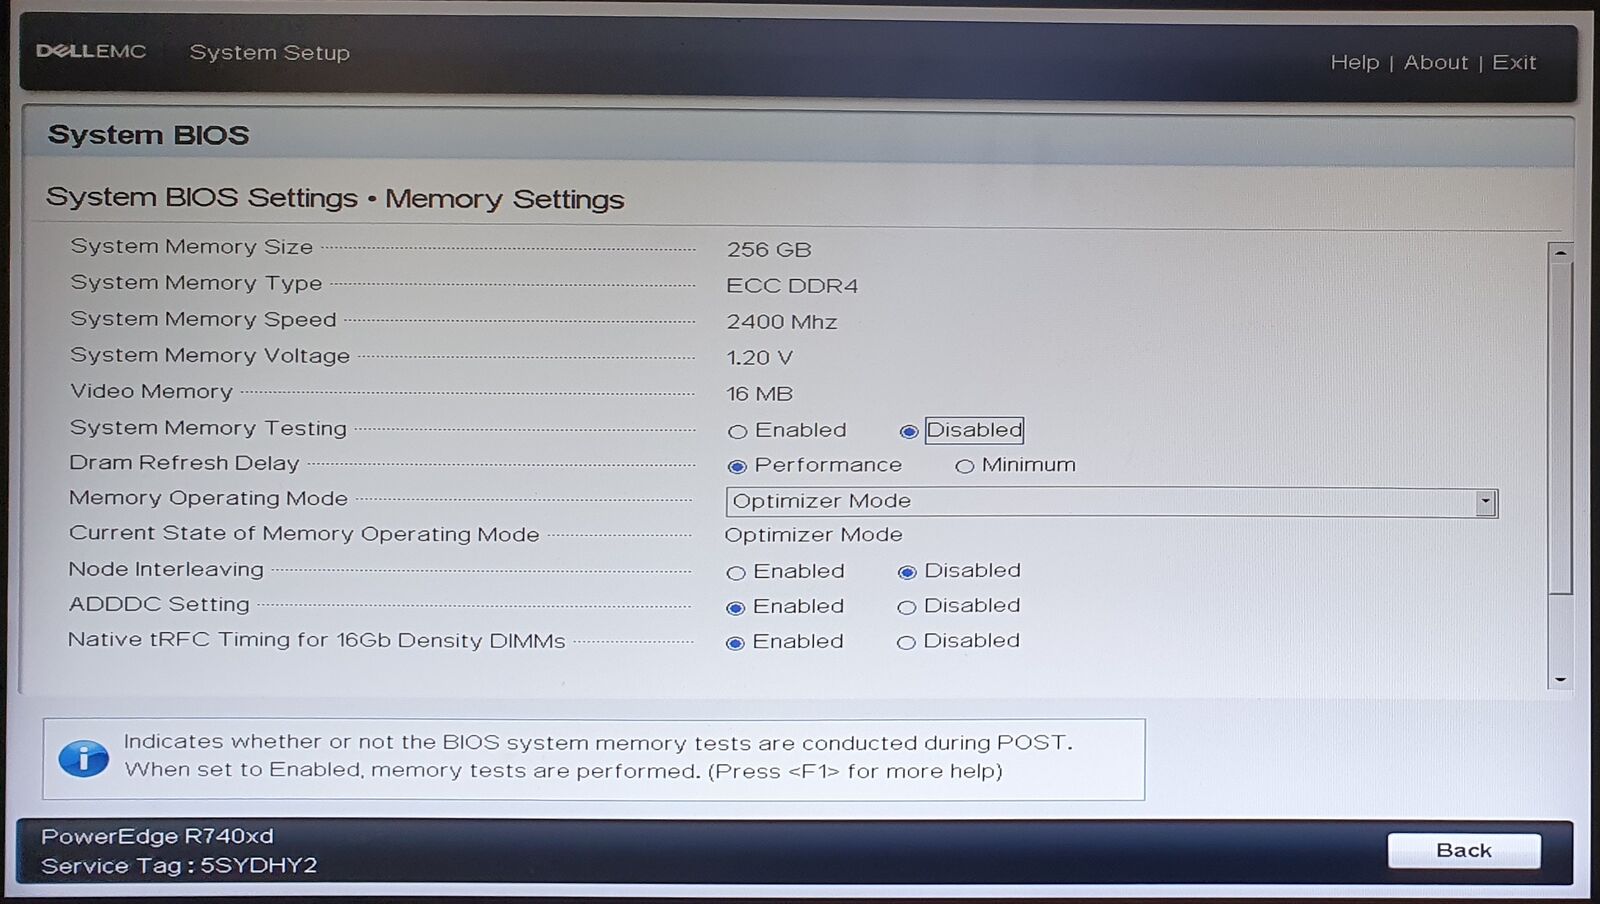Click the scrollbar down arrow
The image size is (1600, 904).
point(1560,680)
